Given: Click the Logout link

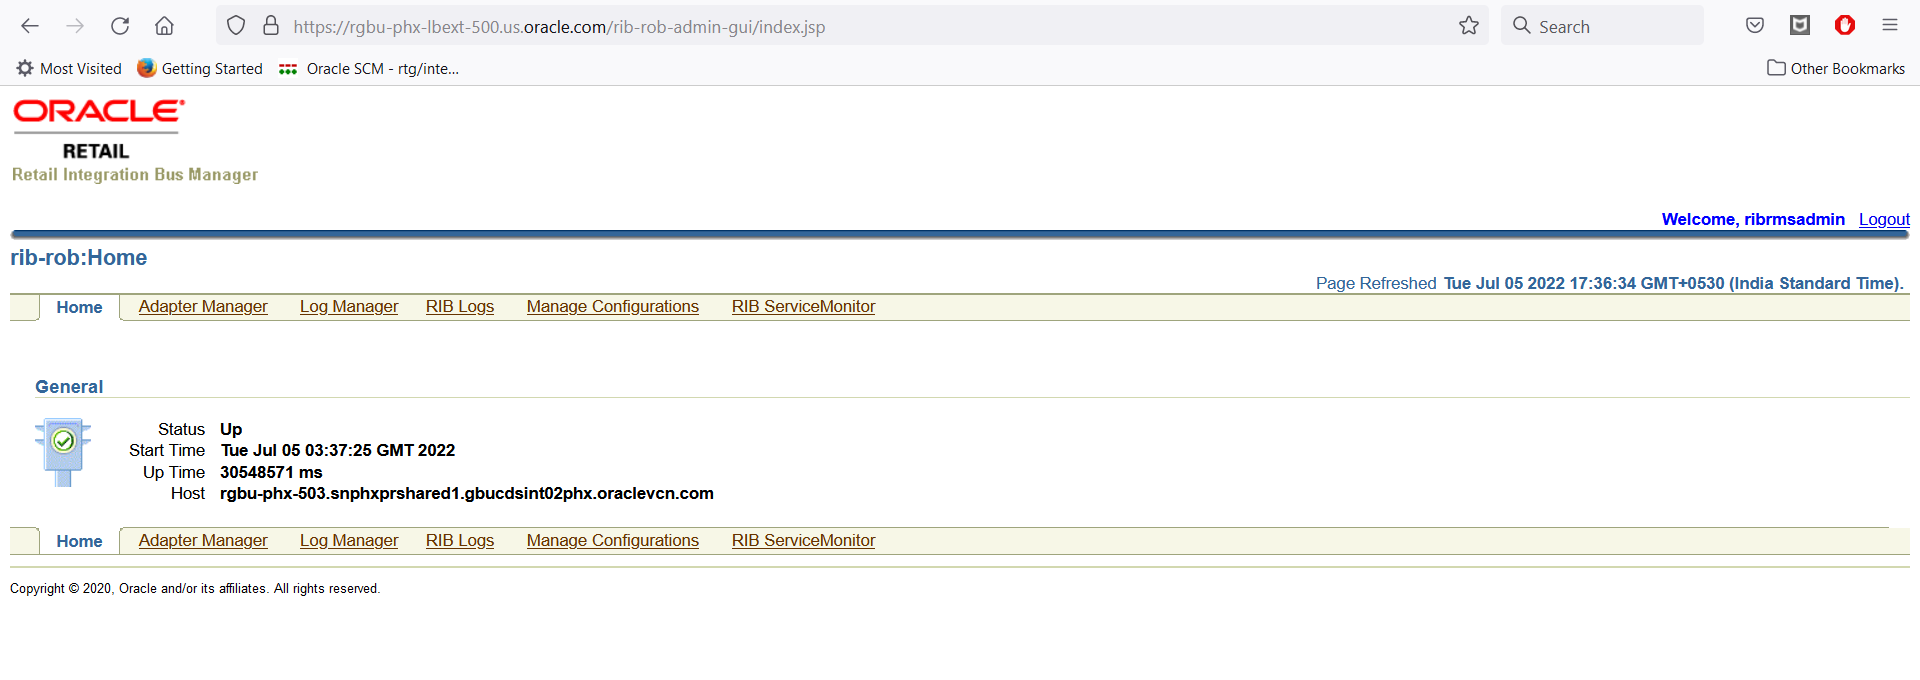Looking at the screenshot, I should [x=1884, y=219].
